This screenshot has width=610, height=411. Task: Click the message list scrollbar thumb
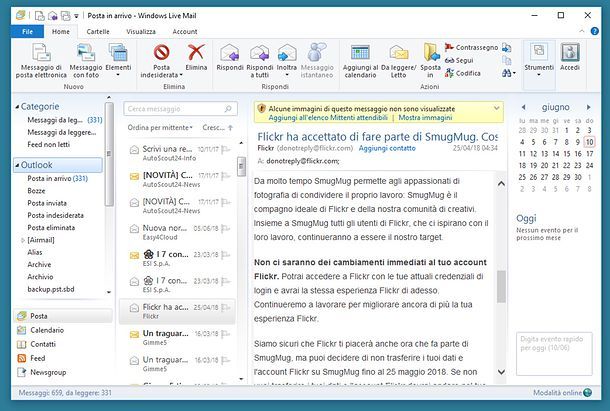pyautogui.click(x=241, y=166)
